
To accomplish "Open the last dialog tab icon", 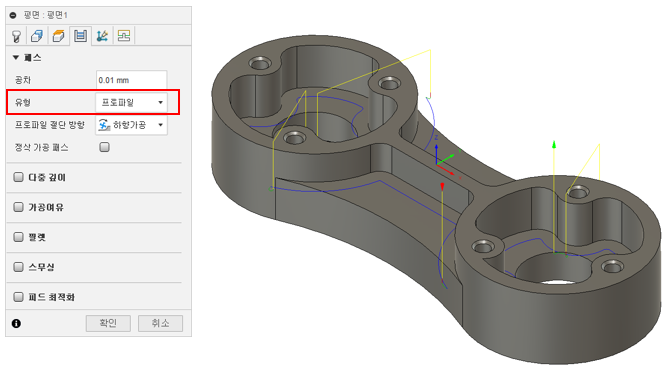I will pos(124,36).
